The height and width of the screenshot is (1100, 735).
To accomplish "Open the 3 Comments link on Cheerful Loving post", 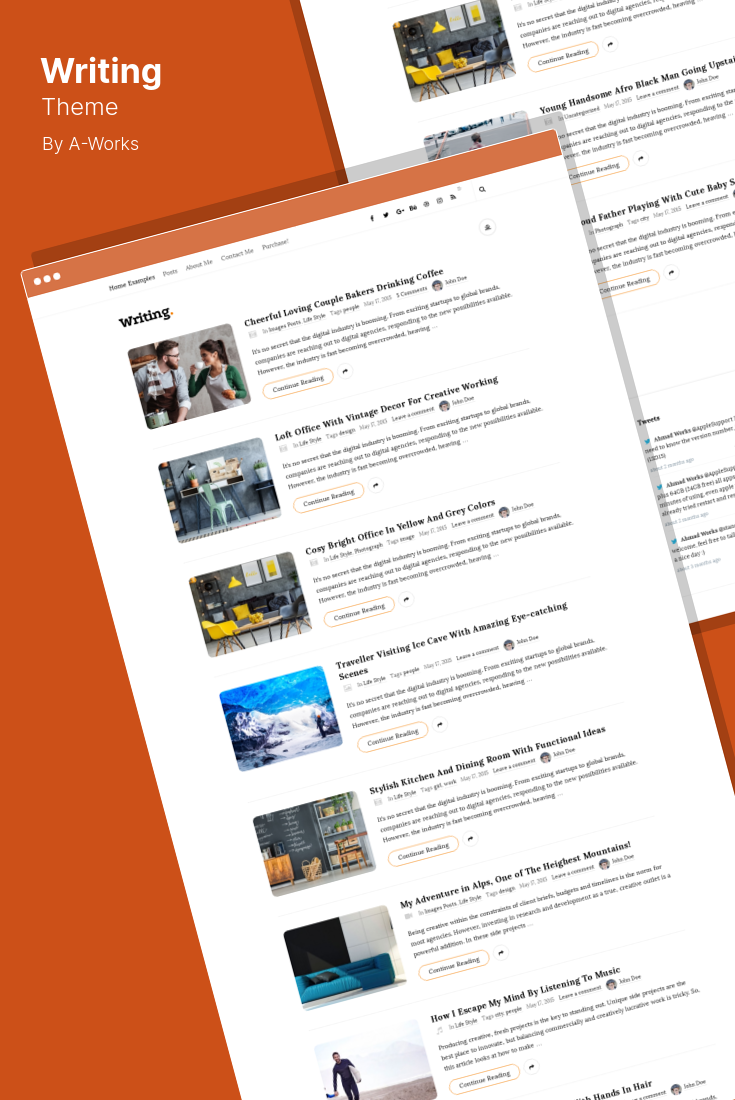I will coord(412,290).
